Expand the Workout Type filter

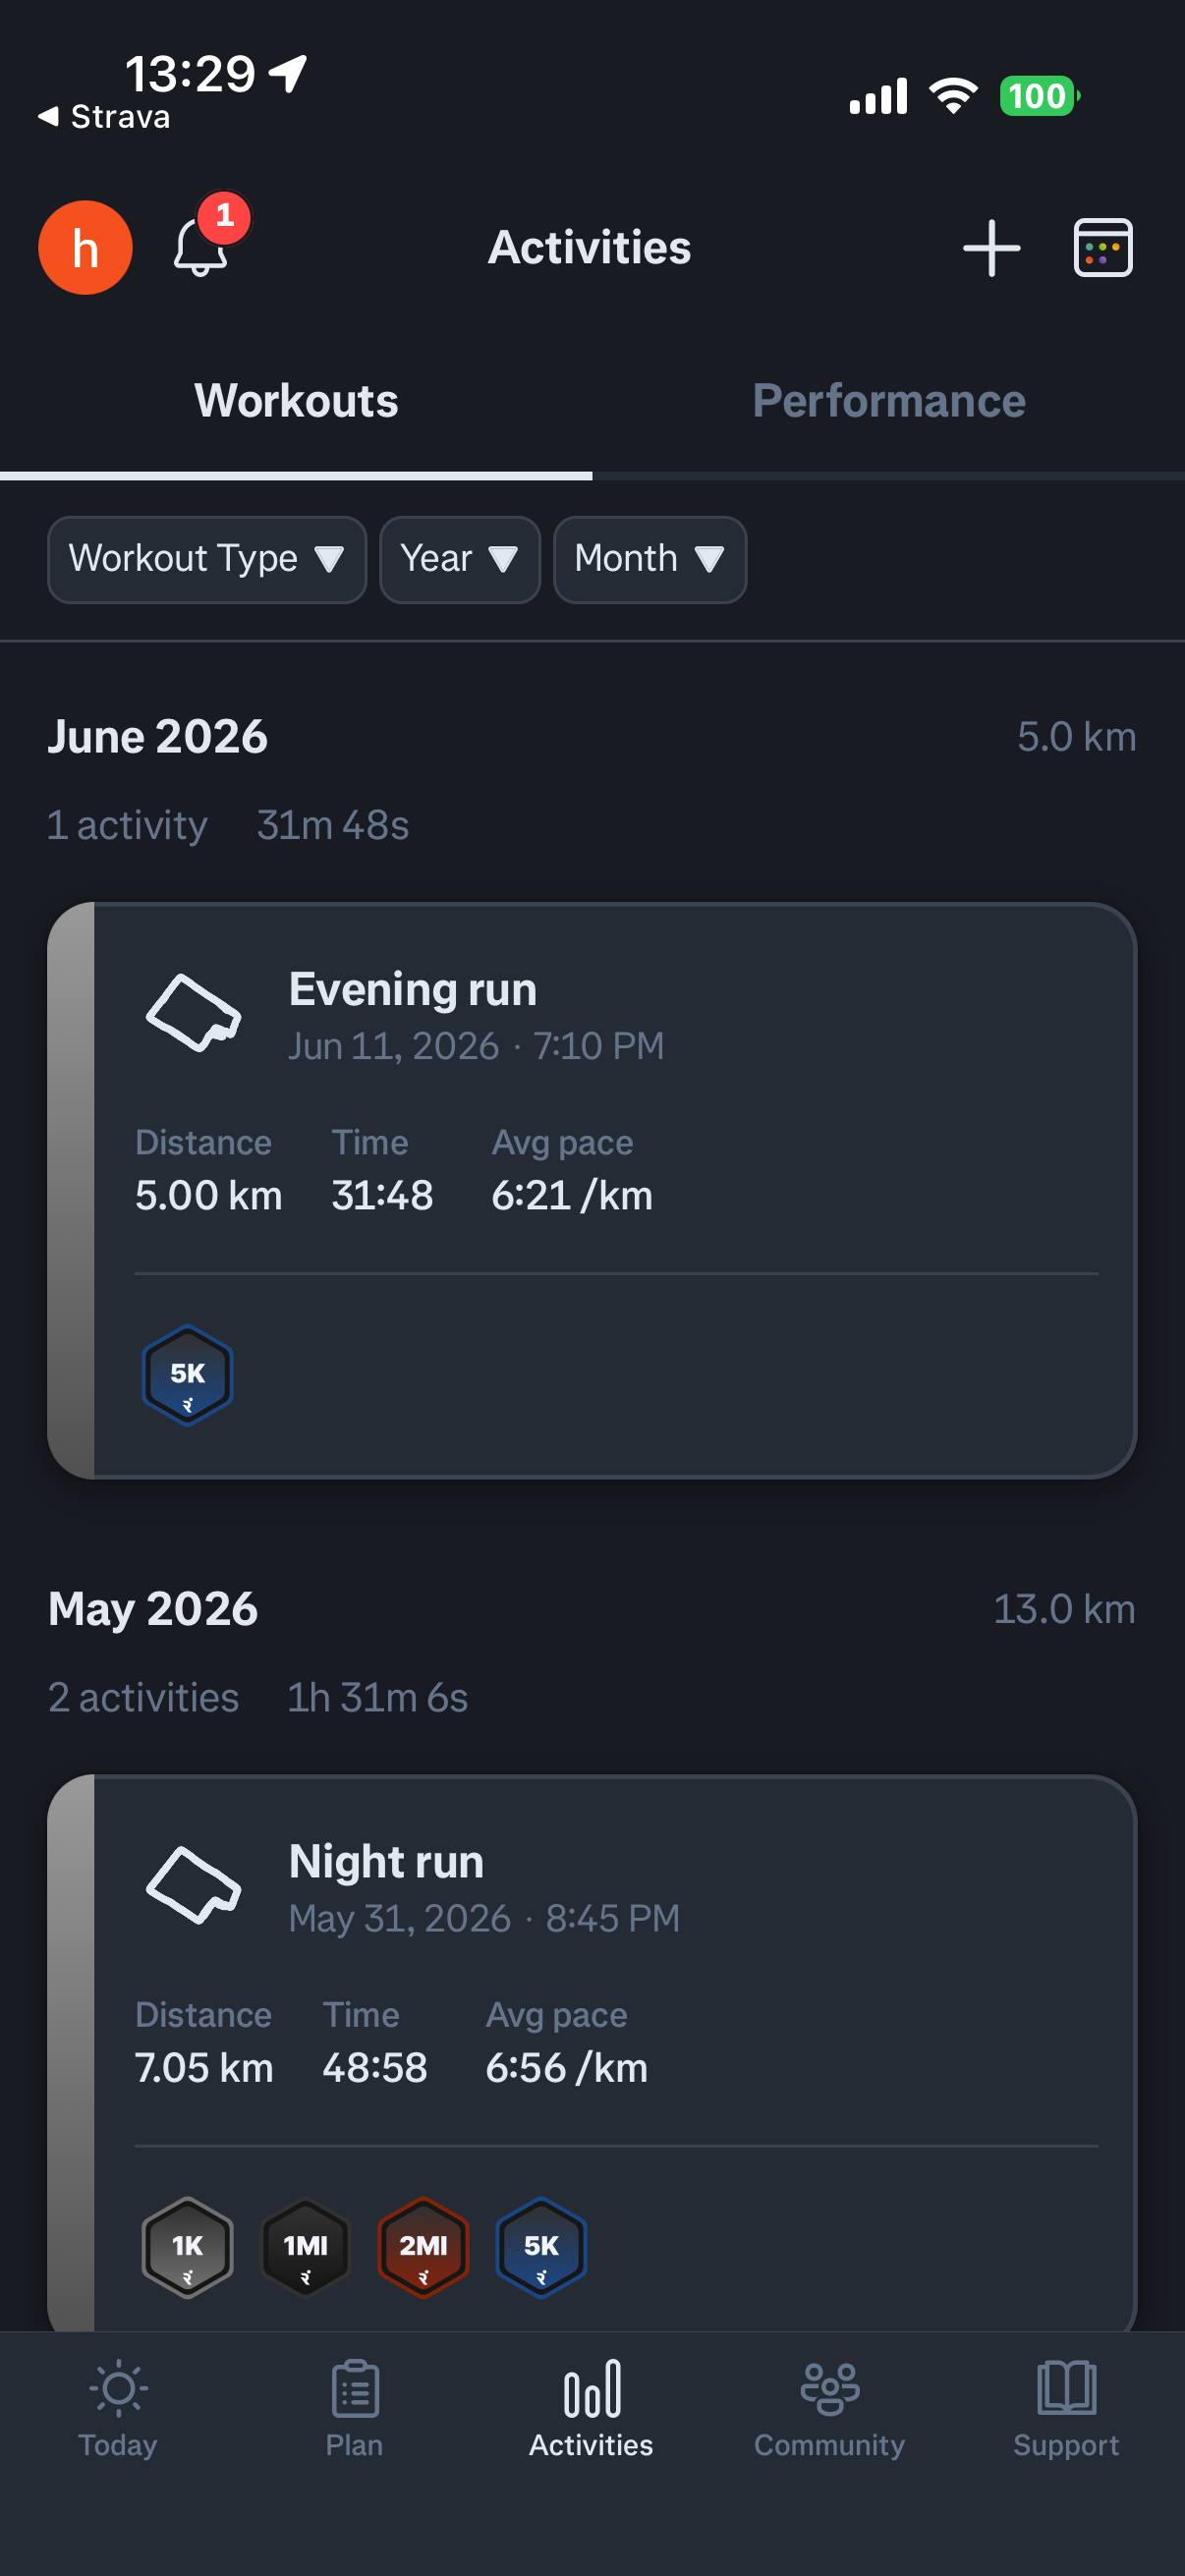pos(207,559)
